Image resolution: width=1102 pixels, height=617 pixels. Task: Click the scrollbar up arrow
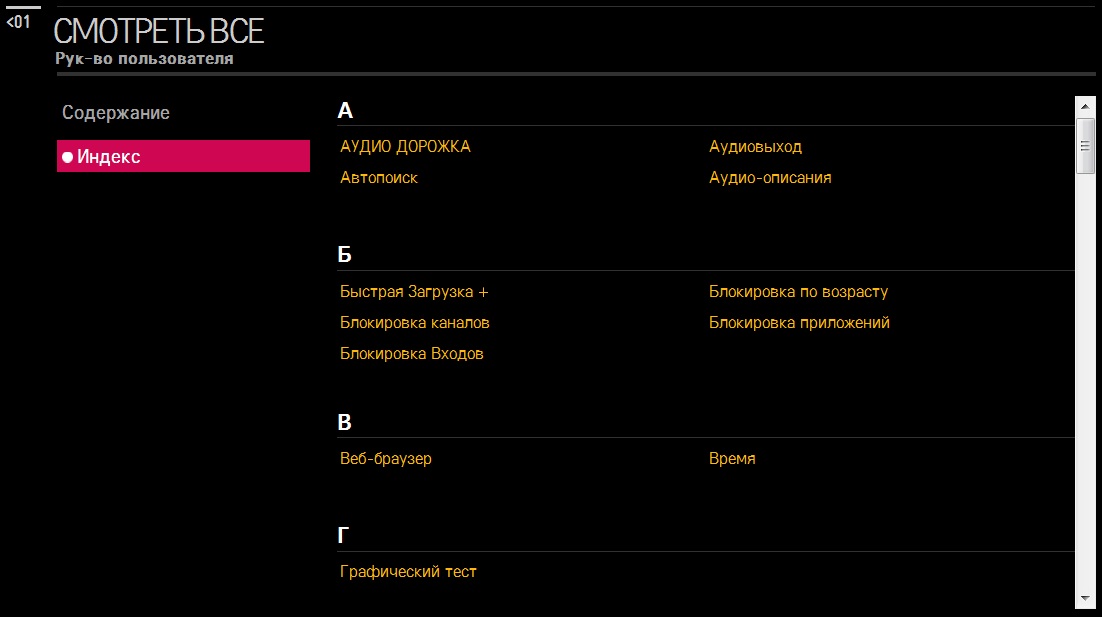click(1085, 105)
